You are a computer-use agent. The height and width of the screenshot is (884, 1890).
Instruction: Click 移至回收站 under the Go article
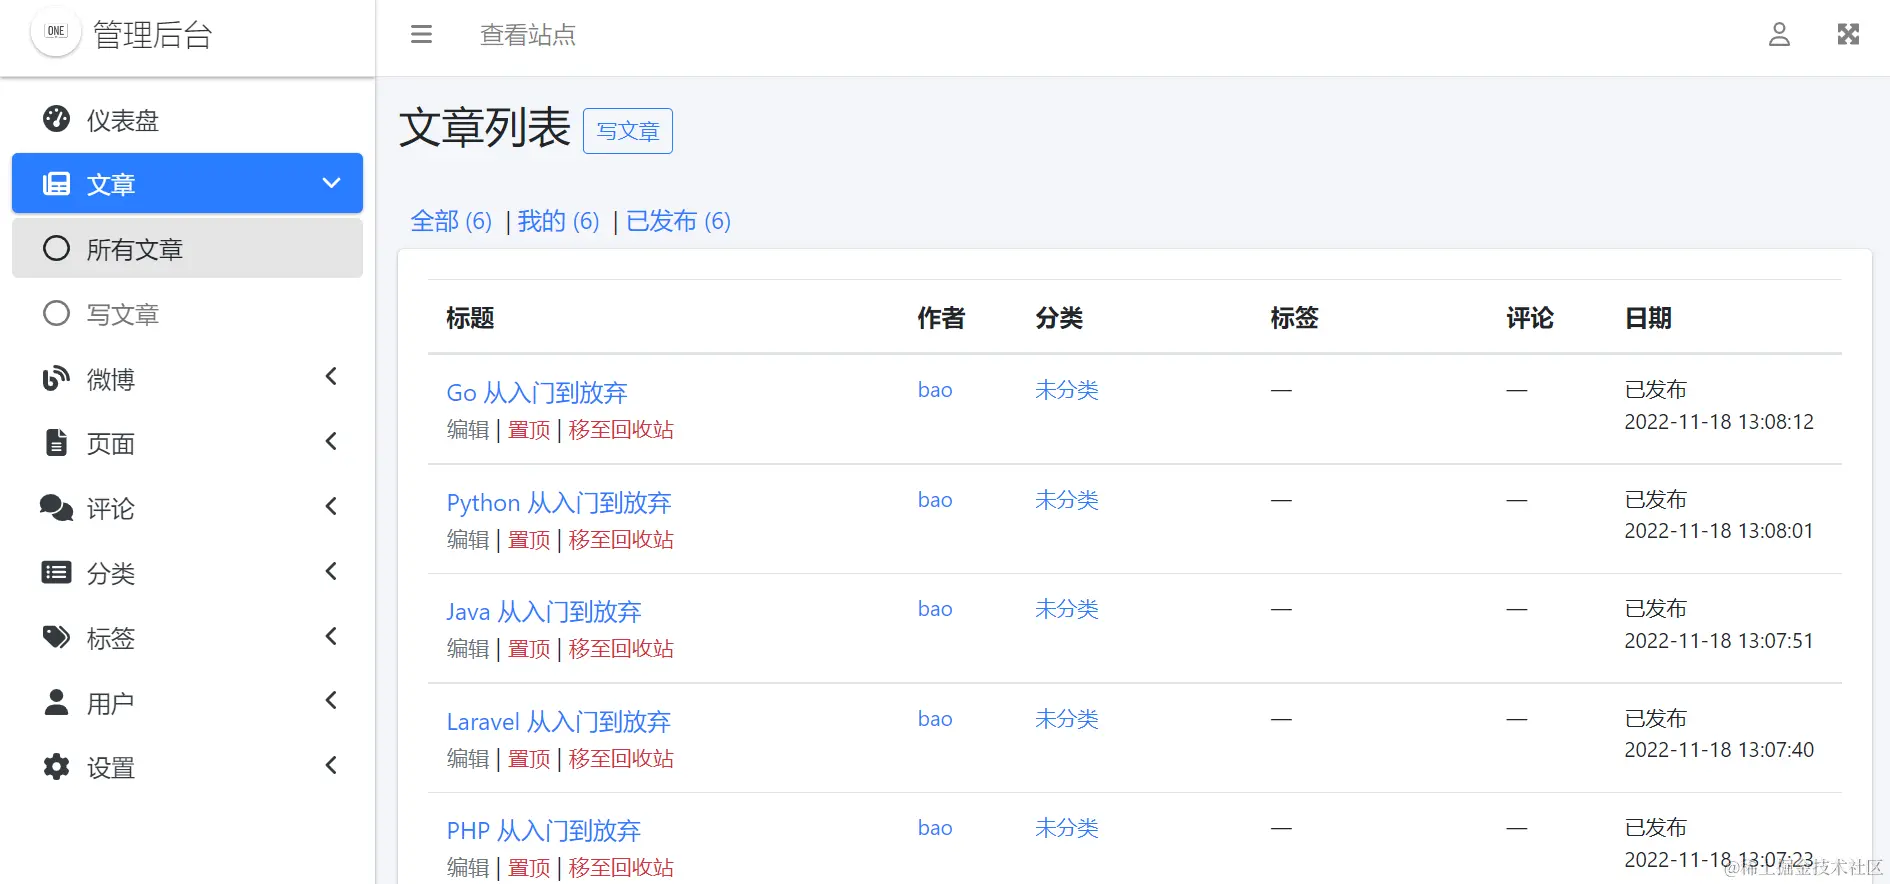[621, 430]
